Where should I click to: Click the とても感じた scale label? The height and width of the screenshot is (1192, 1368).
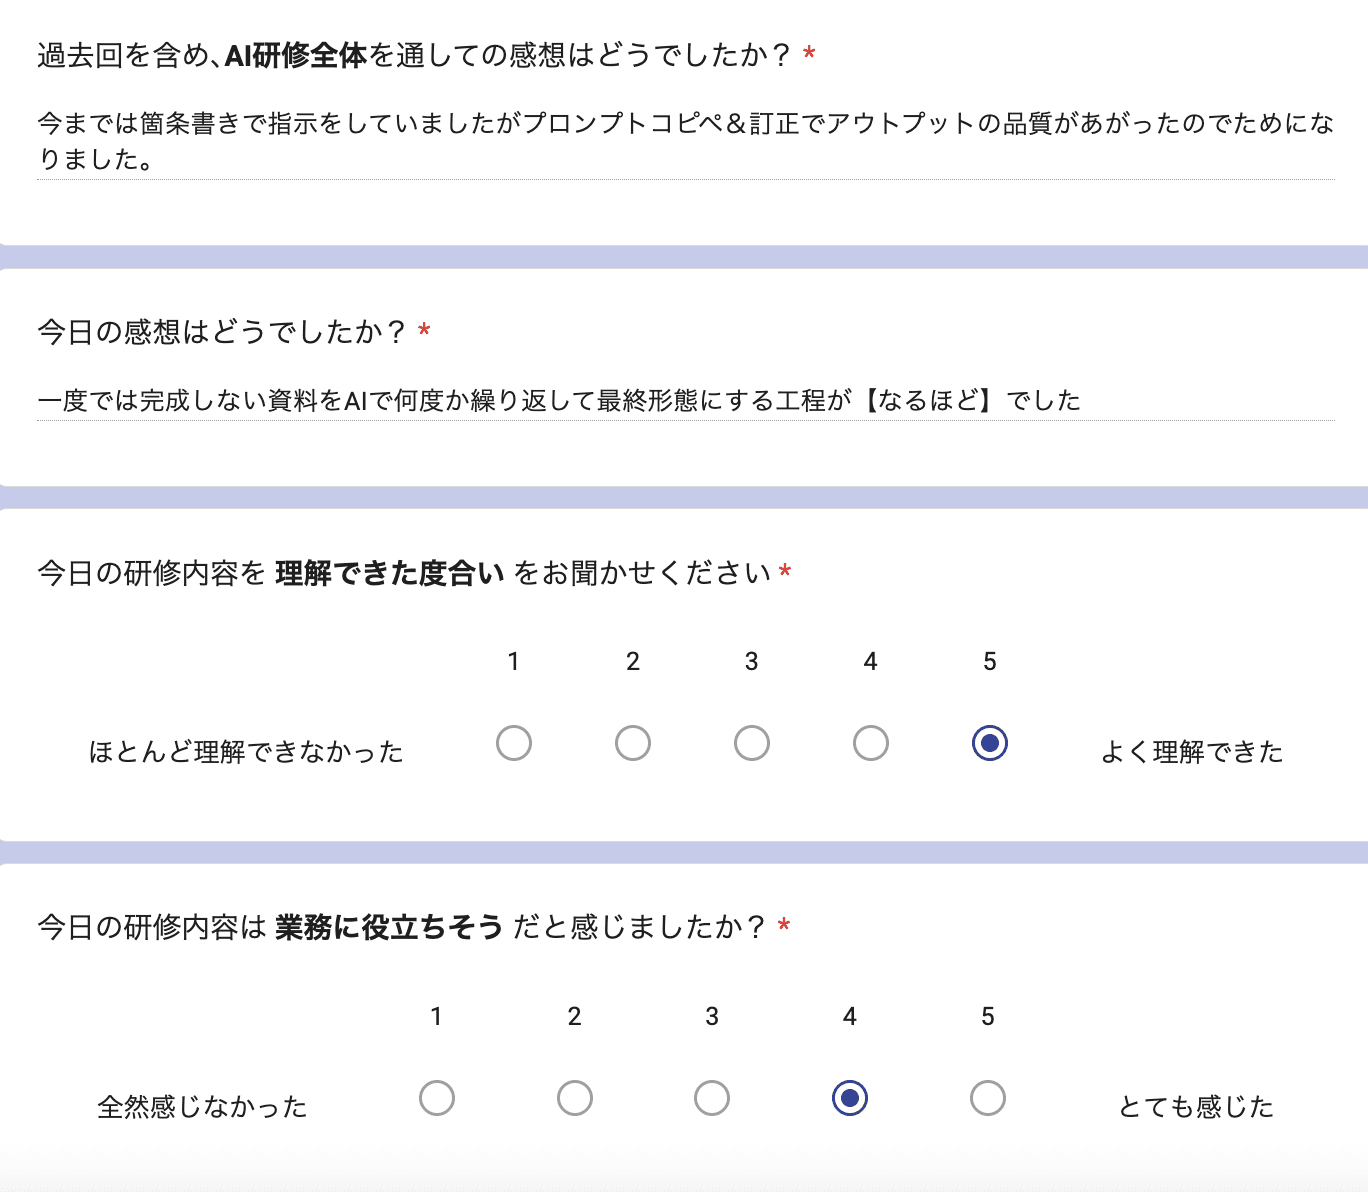[1194, 1106]
